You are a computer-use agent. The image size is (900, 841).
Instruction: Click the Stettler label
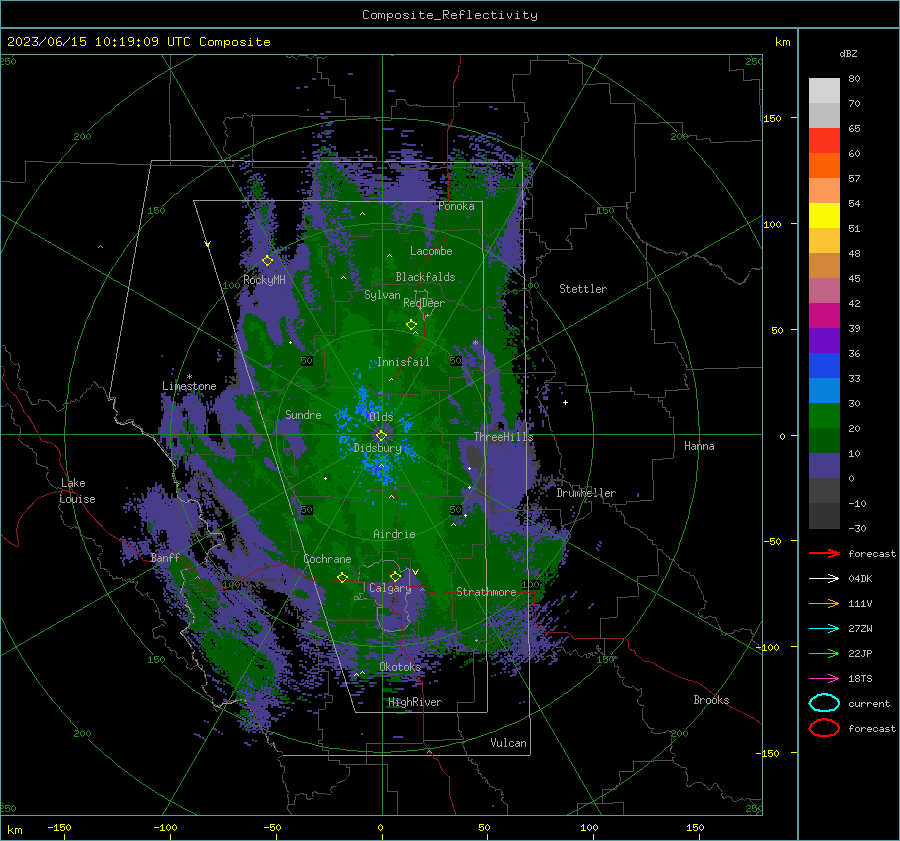[583, 289]
